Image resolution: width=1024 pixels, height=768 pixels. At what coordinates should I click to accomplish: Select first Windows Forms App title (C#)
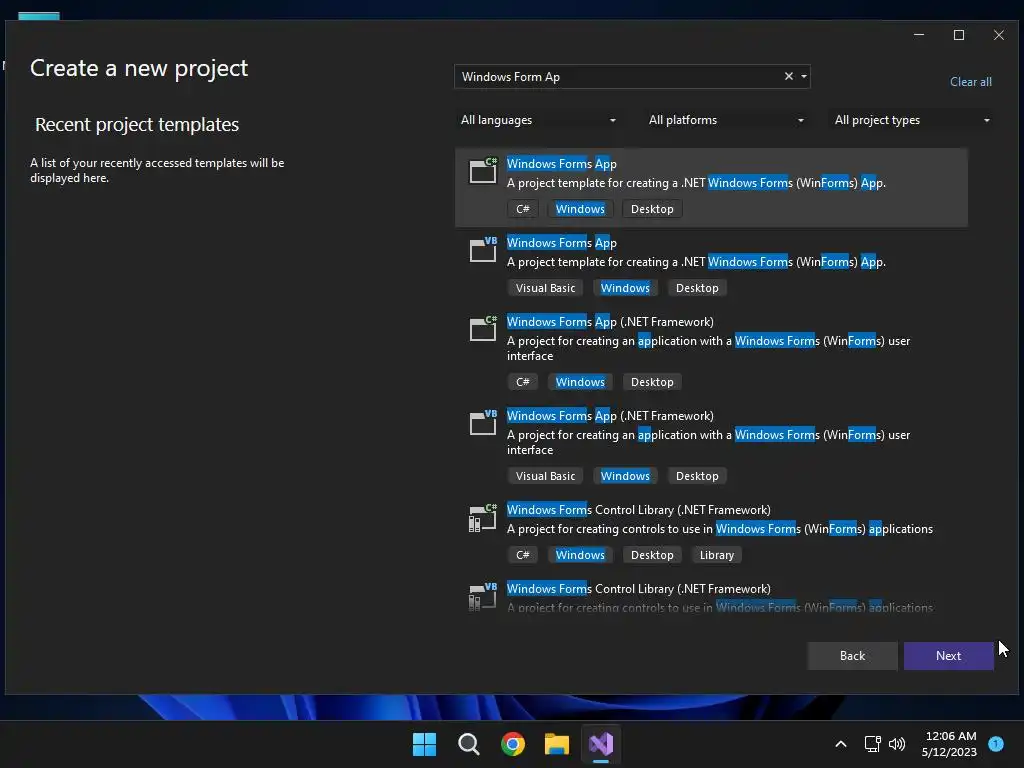562,164
